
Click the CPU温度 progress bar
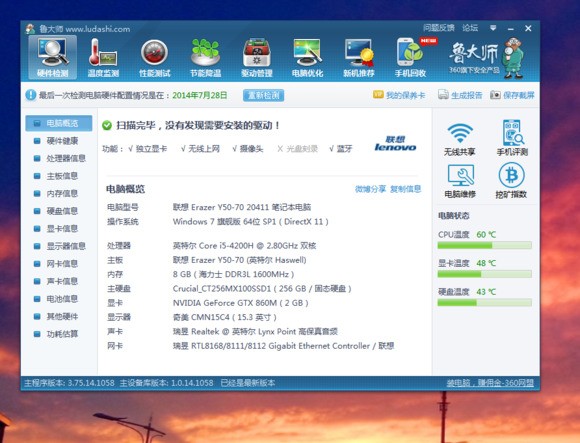485,245
